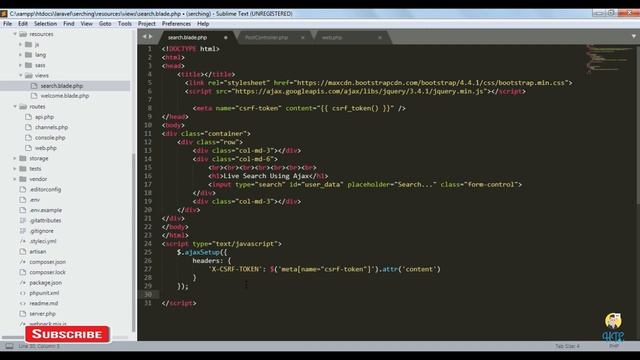
Task: Open the Selection menu
Action: 45,24
